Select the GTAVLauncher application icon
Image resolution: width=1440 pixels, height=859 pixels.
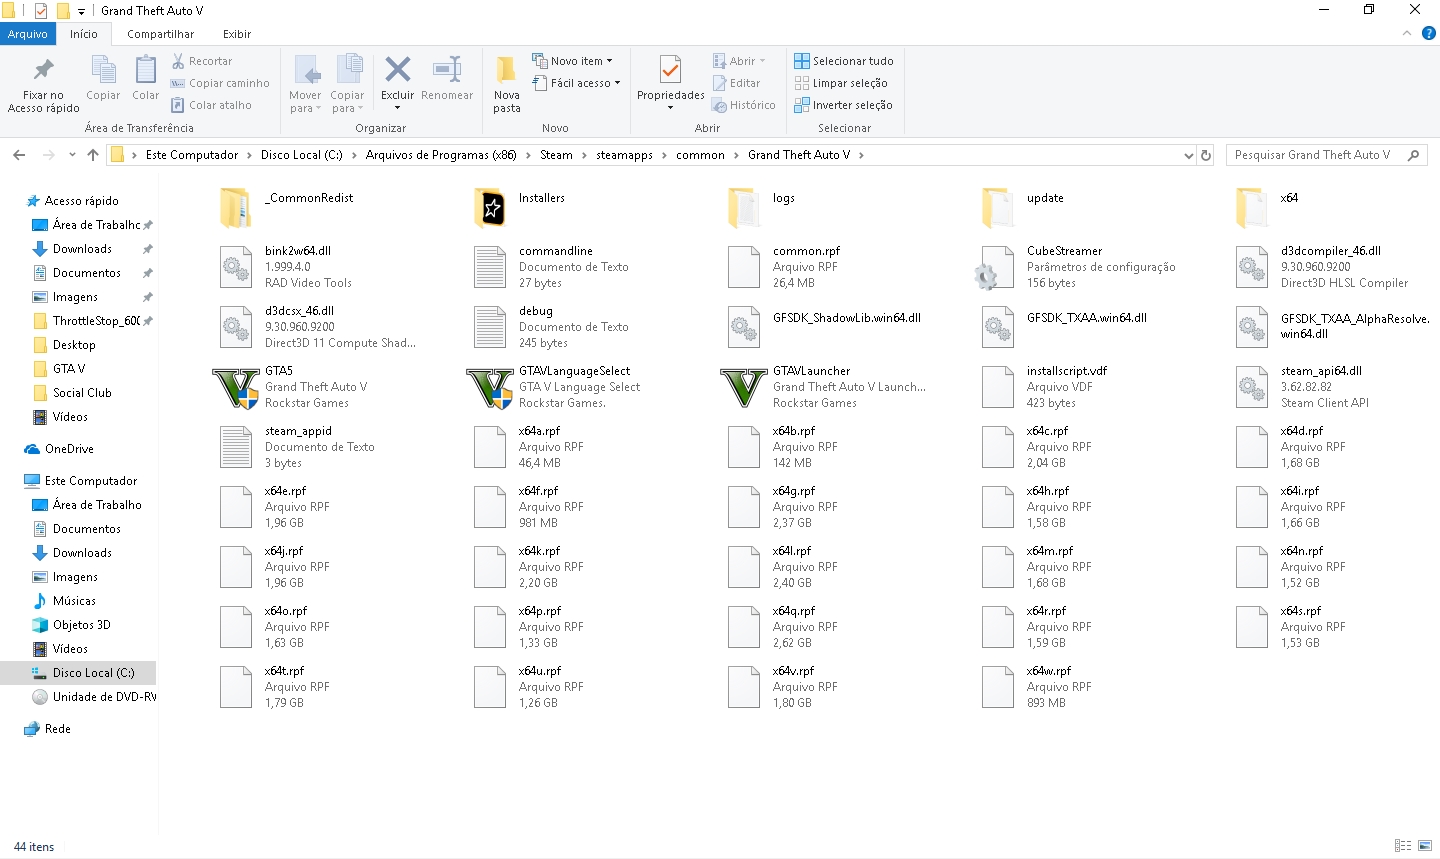pyautogui.click(x=744, y=388)
